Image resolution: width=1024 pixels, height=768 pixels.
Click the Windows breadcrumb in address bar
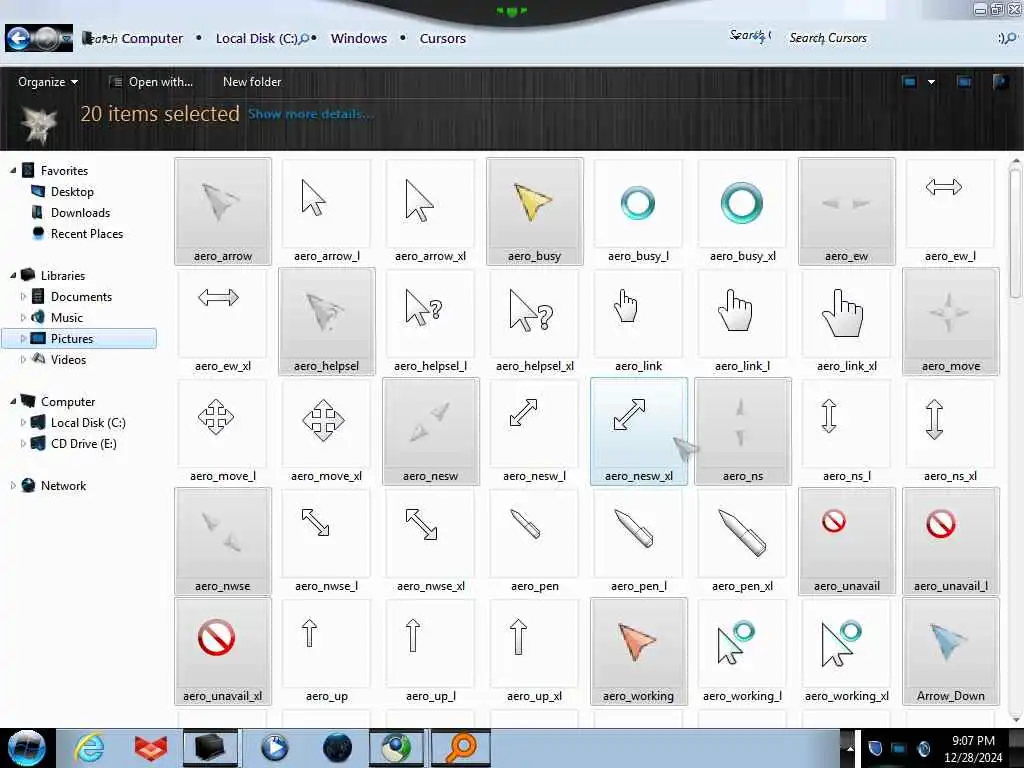pyautogui.click(x=359, y=39)
